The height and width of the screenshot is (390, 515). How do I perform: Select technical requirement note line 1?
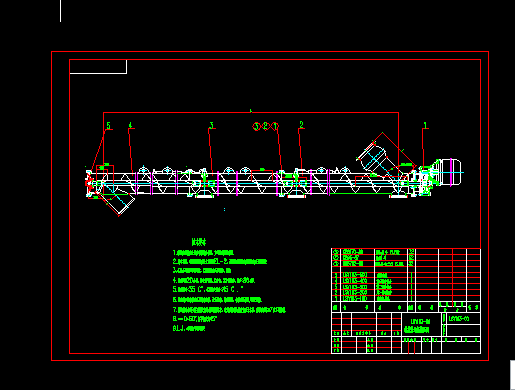coord(203,253)
